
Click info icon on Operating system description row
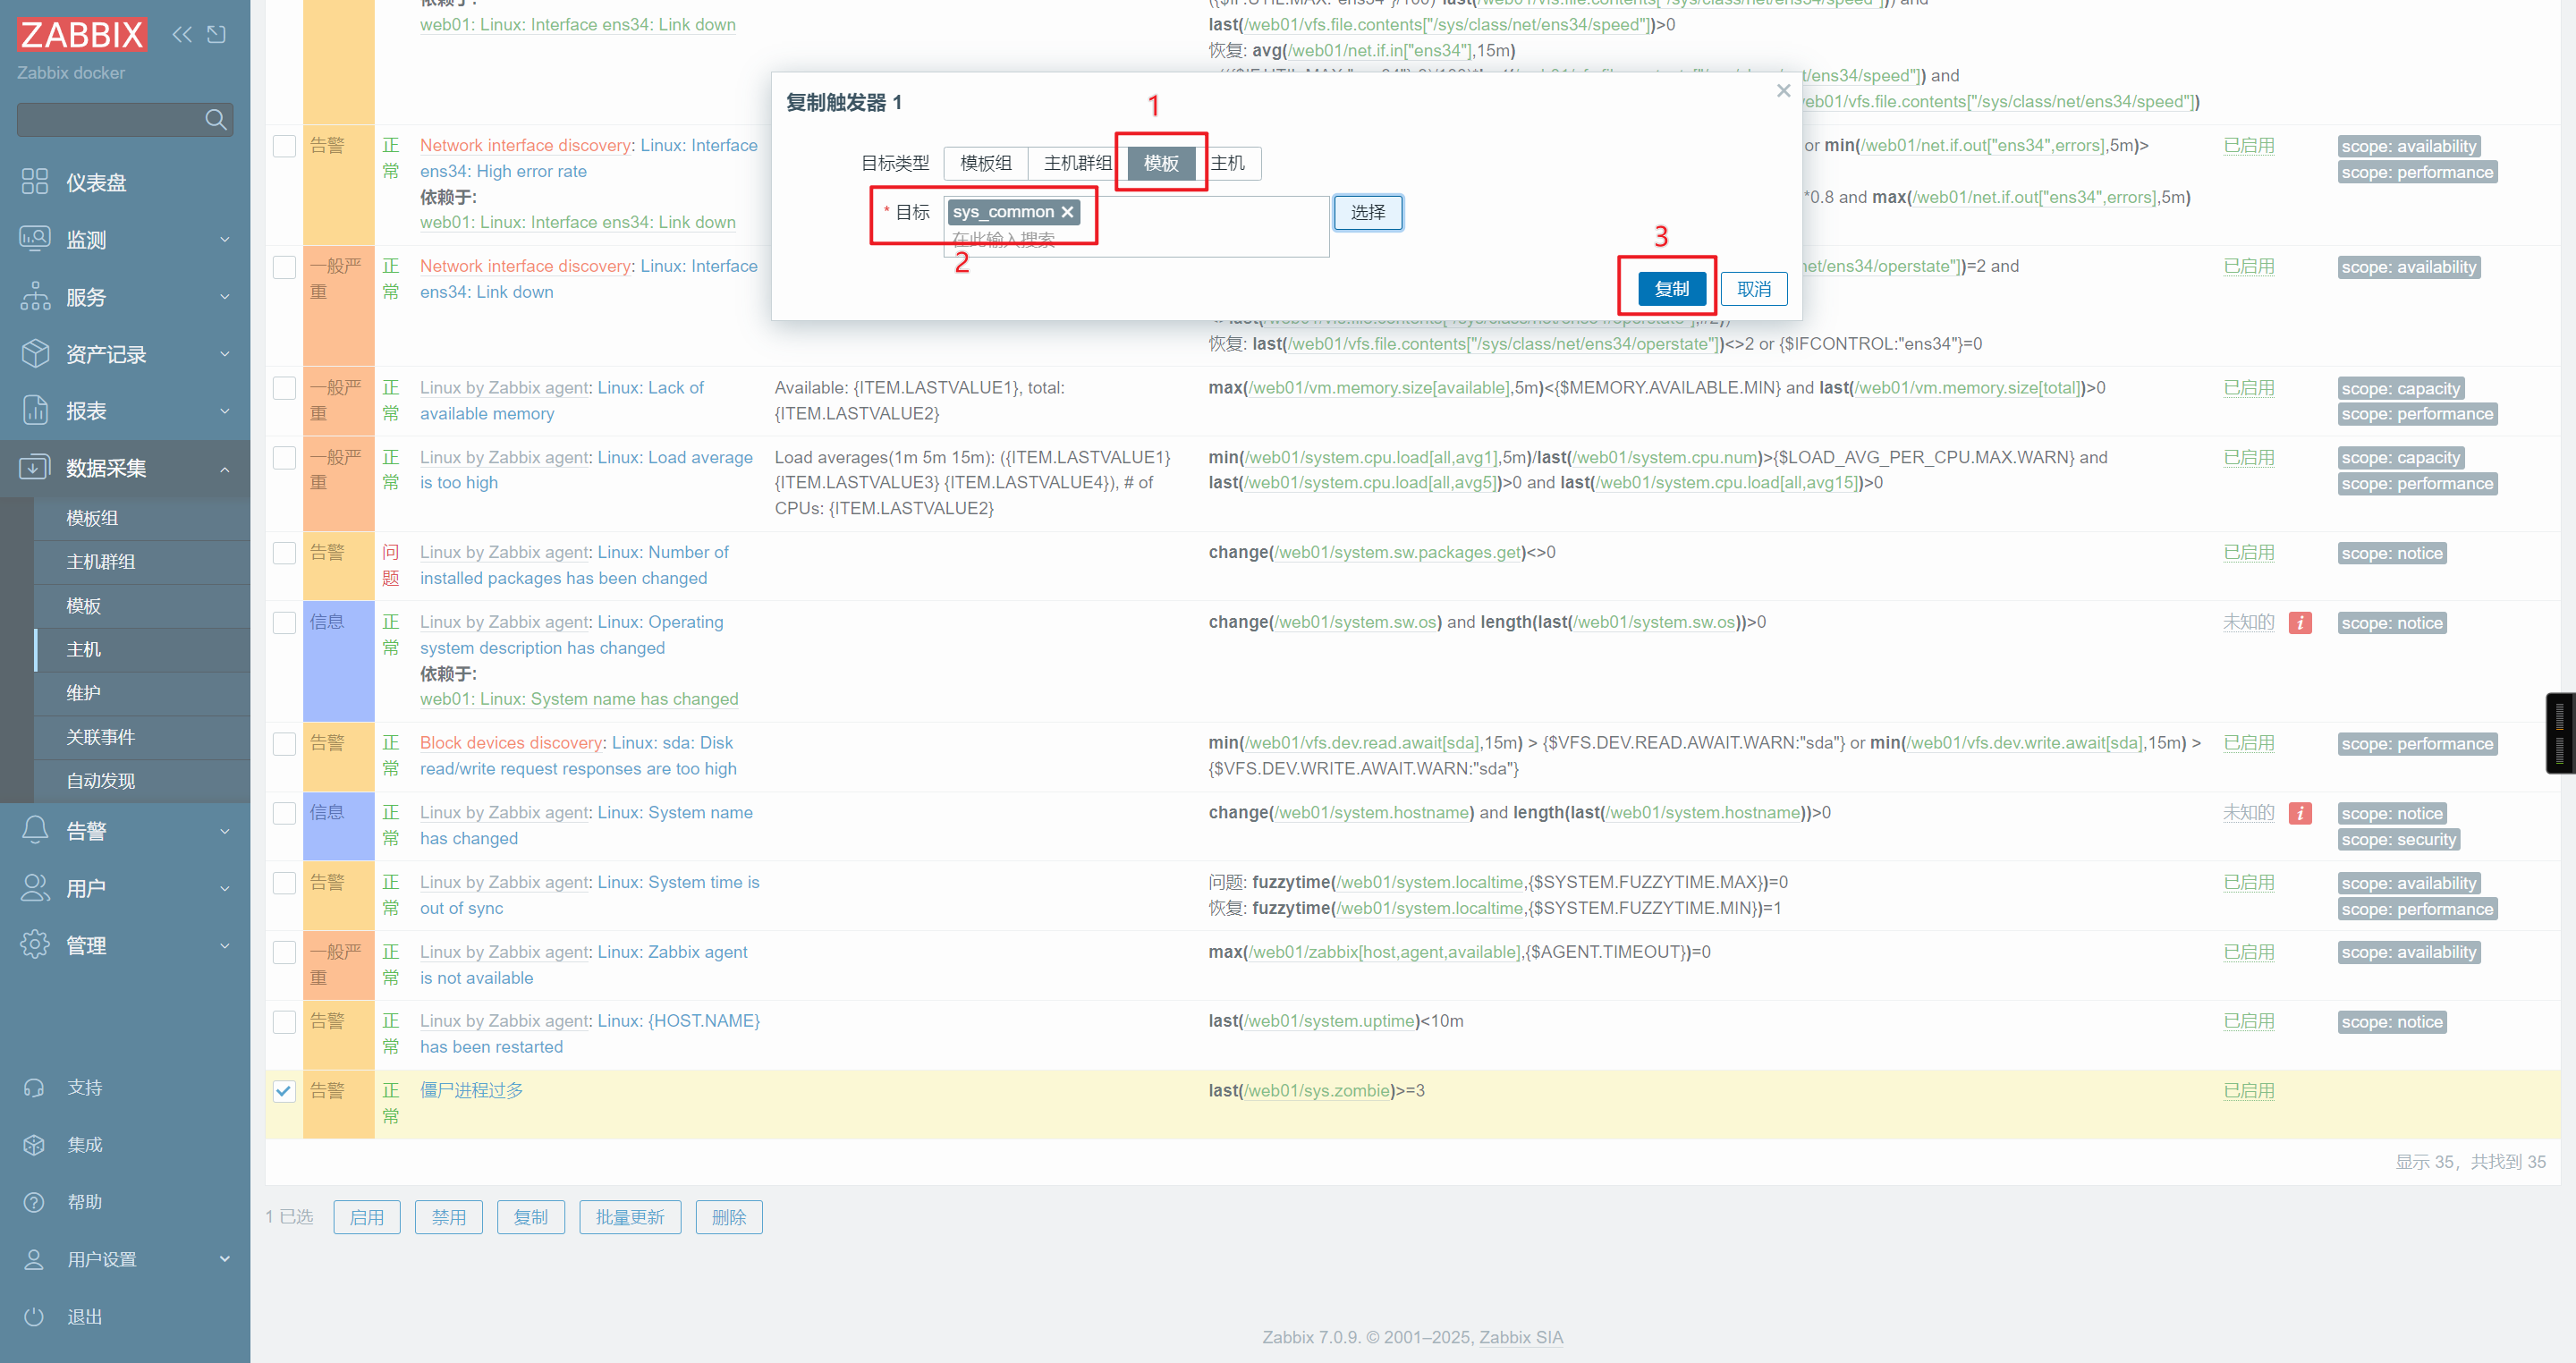click(2300, 623)
